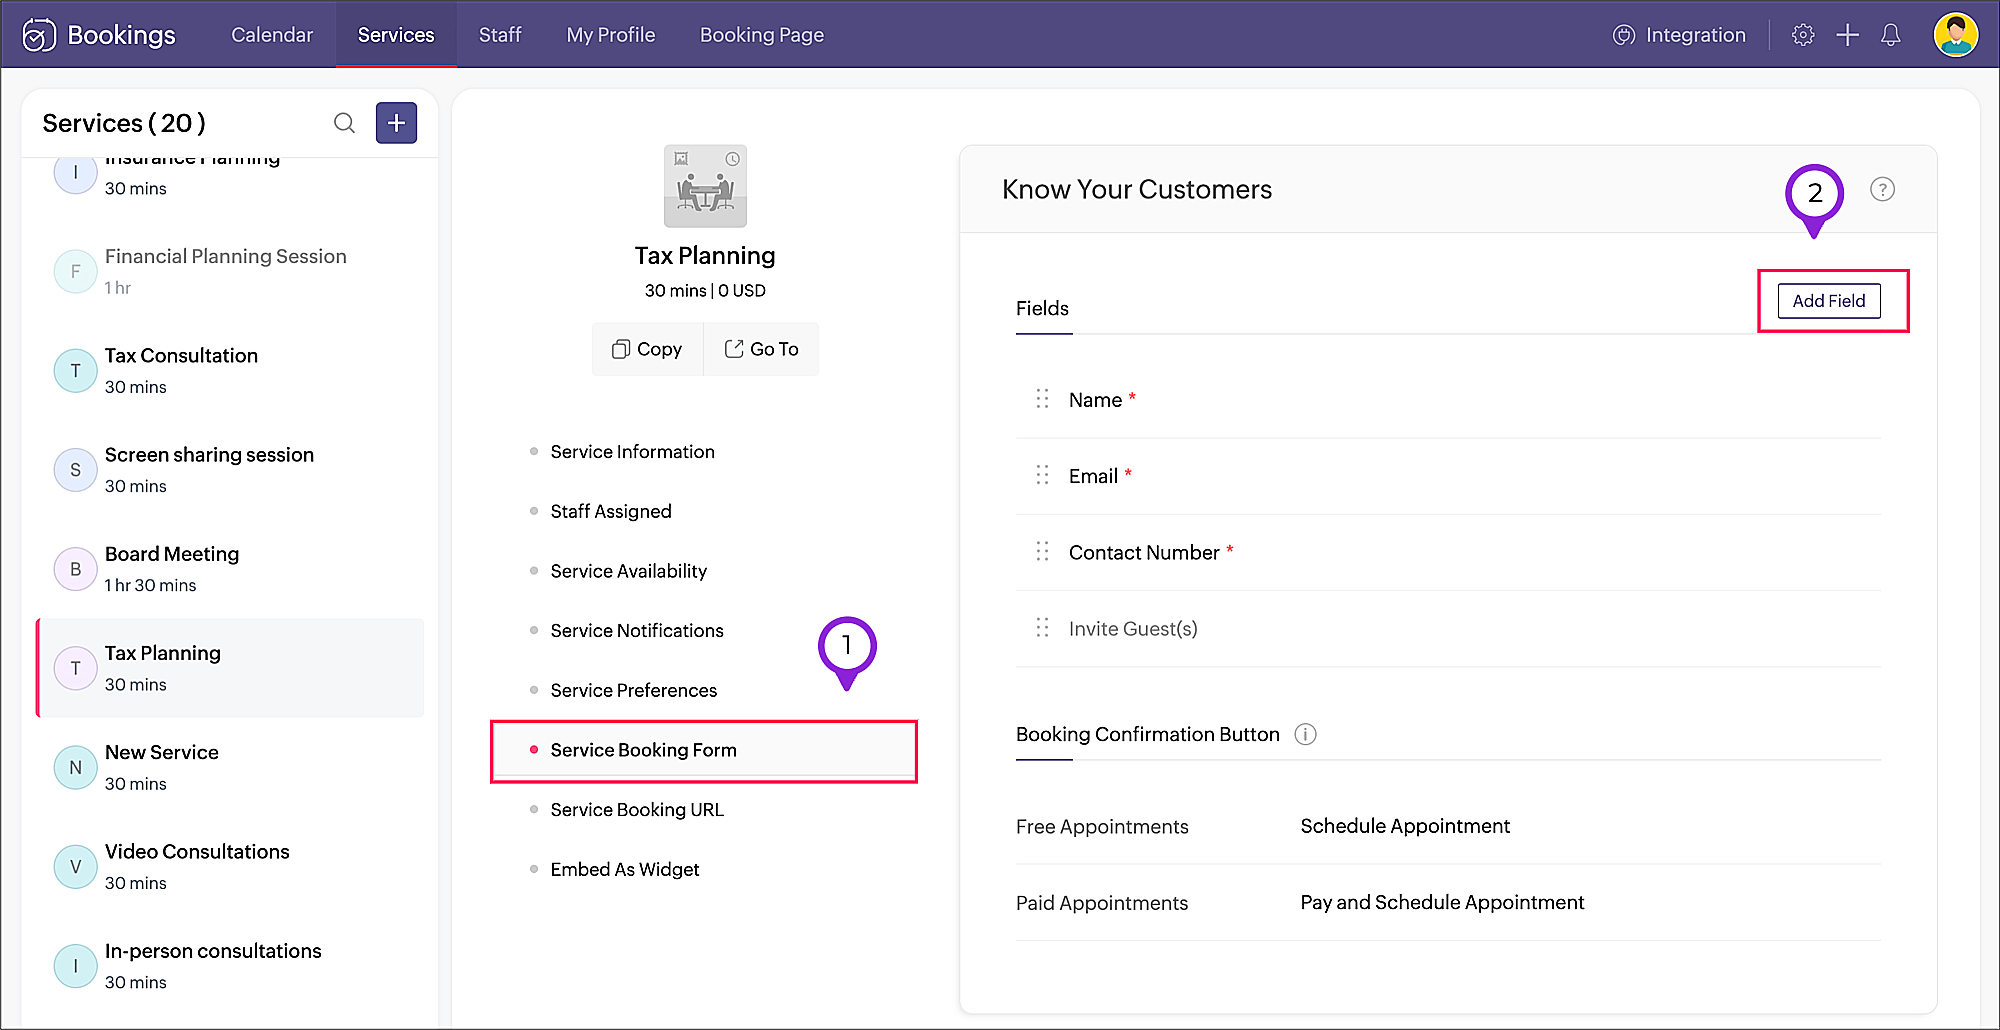This screenshot has height=1030, width=2000.
Task: Open the Integration link
Action: tap(1679, 35)
